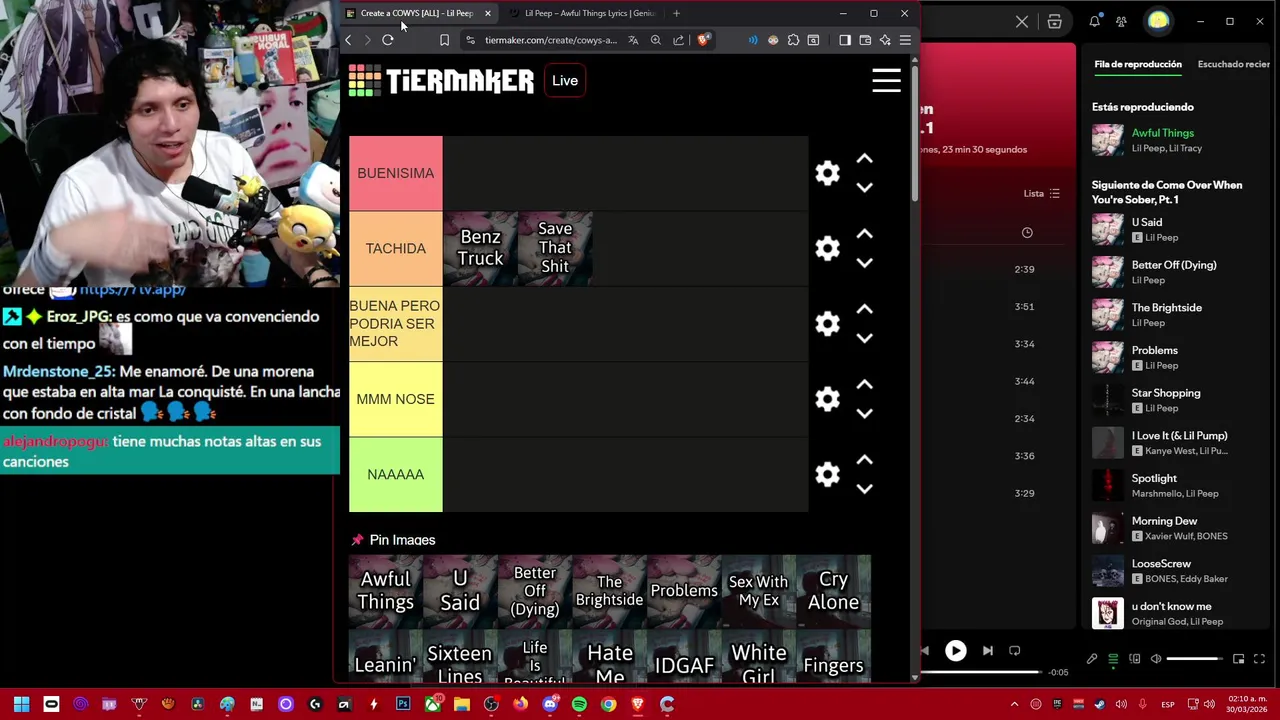Share this page from address bar
Screen dimensions: 1280x720
coord(679,40)
